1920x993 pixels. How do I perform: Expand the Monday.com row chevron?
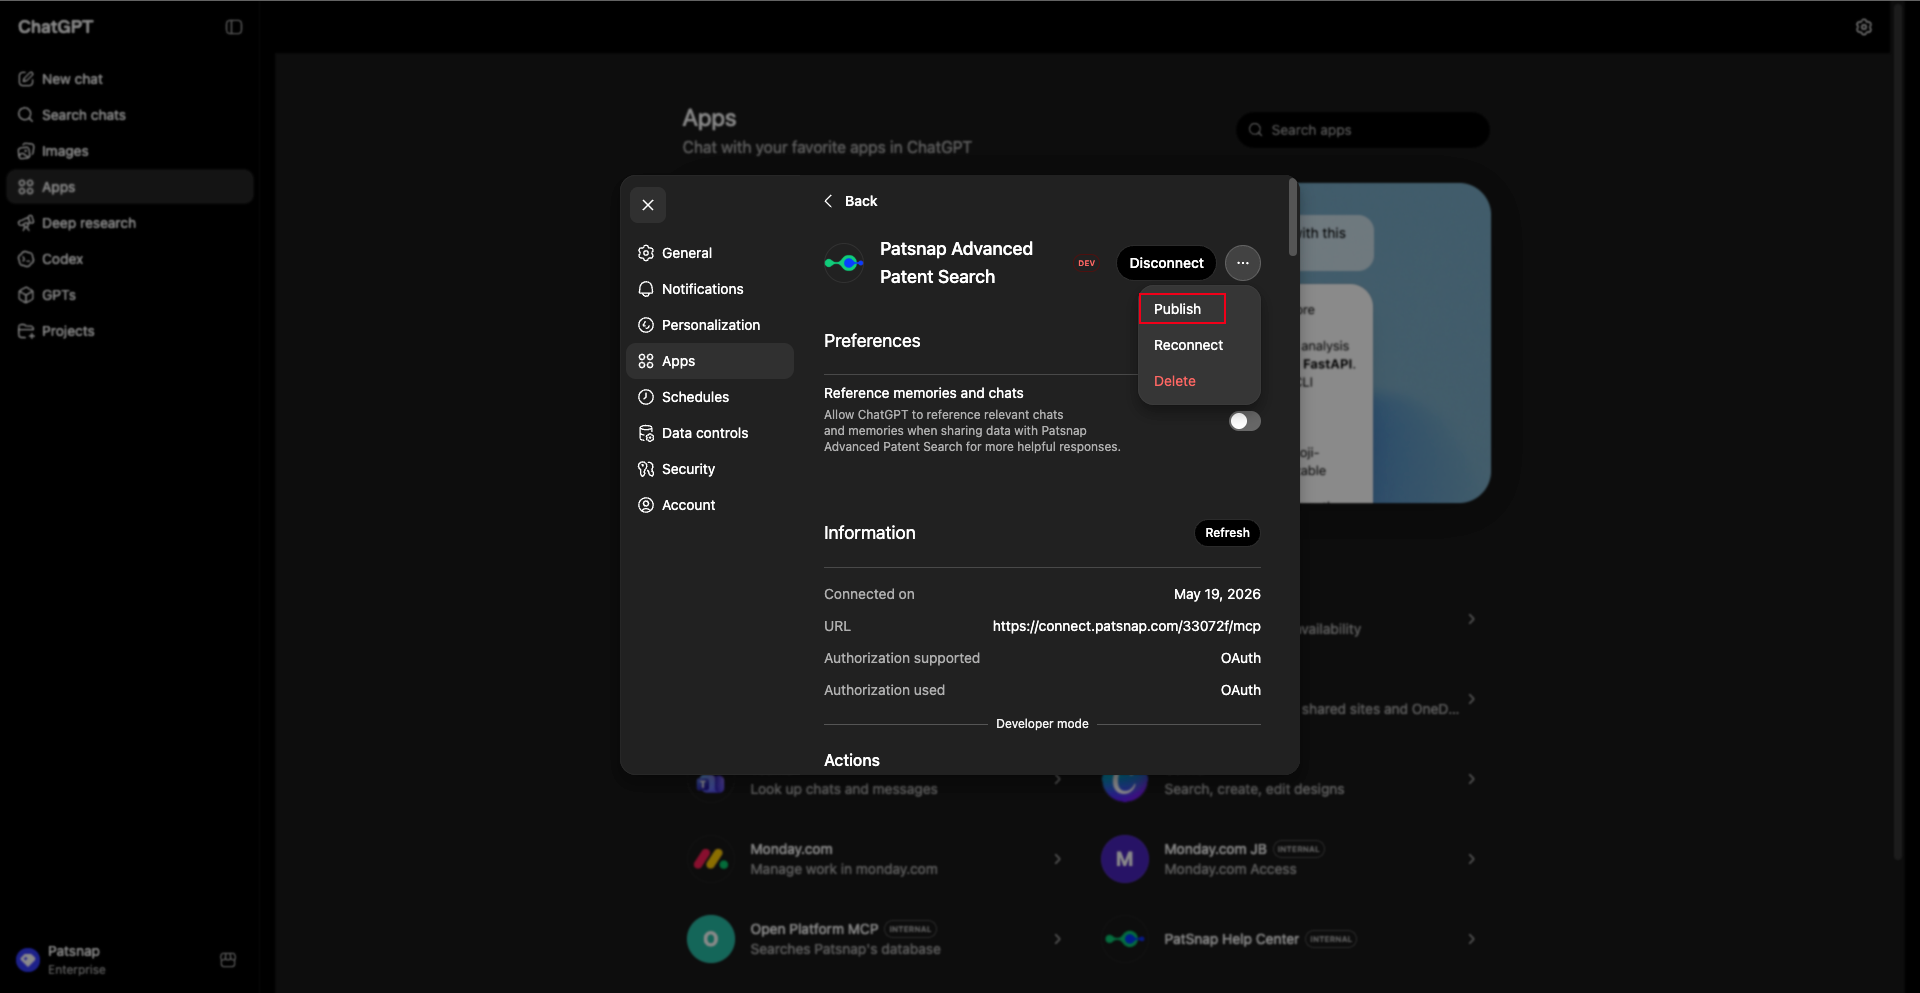click(1058, 859)
